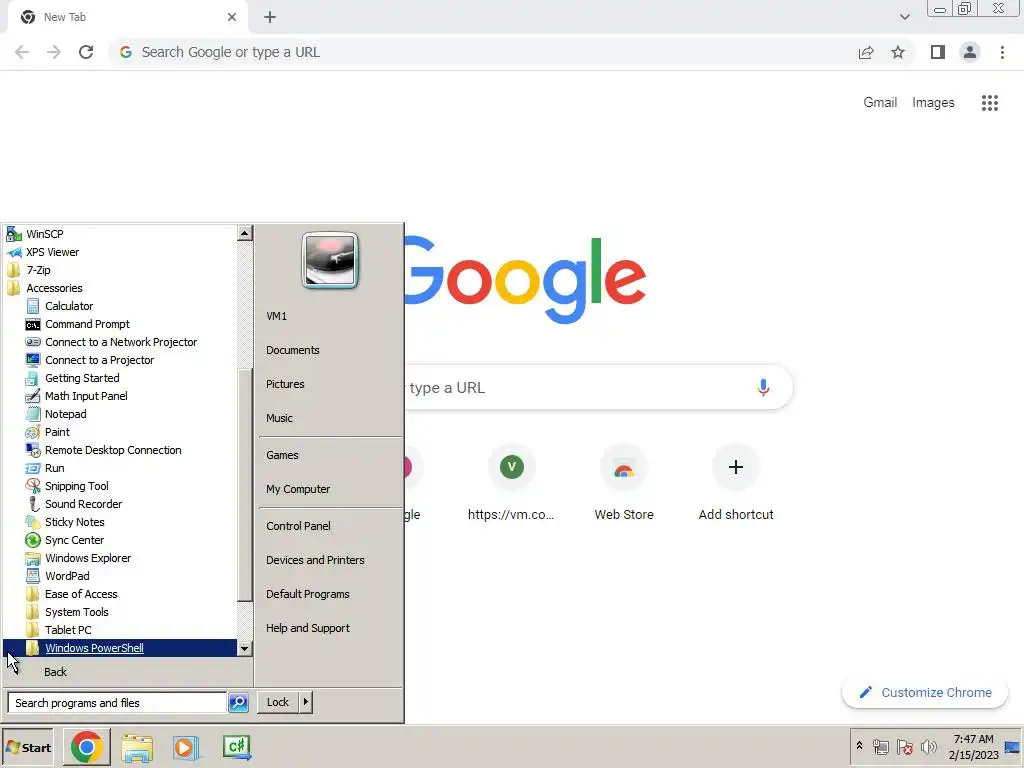This screenshot has width=1024, height=768.
Task: Share this page icon in address bar
Action: pos(866,52)
